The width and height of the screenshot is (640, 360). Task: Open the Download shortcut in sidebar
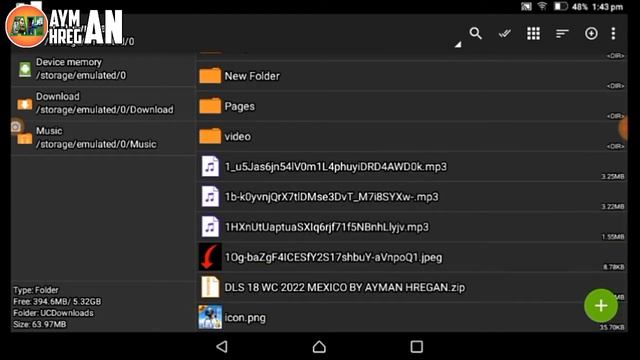click(x=104, y=103)
